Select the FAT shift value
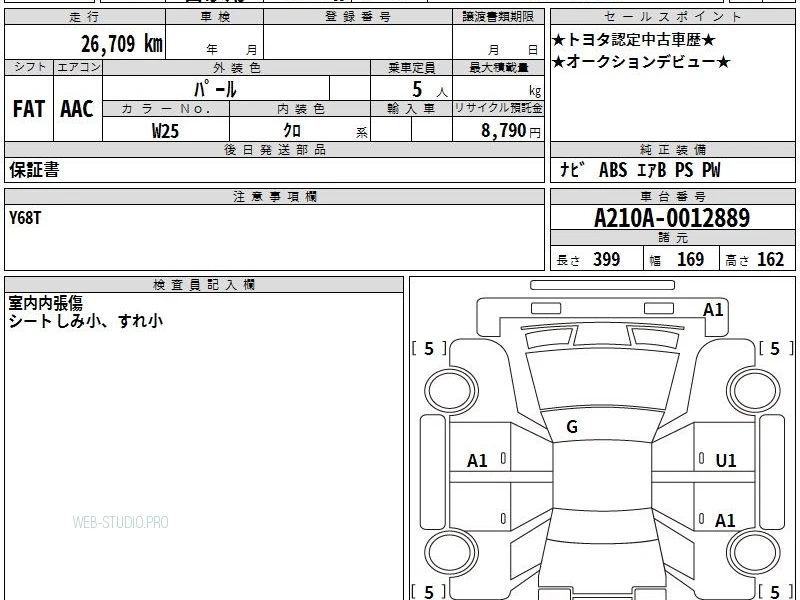The width and height of the screenshot is (800, 600). click(x=29, y=109)
